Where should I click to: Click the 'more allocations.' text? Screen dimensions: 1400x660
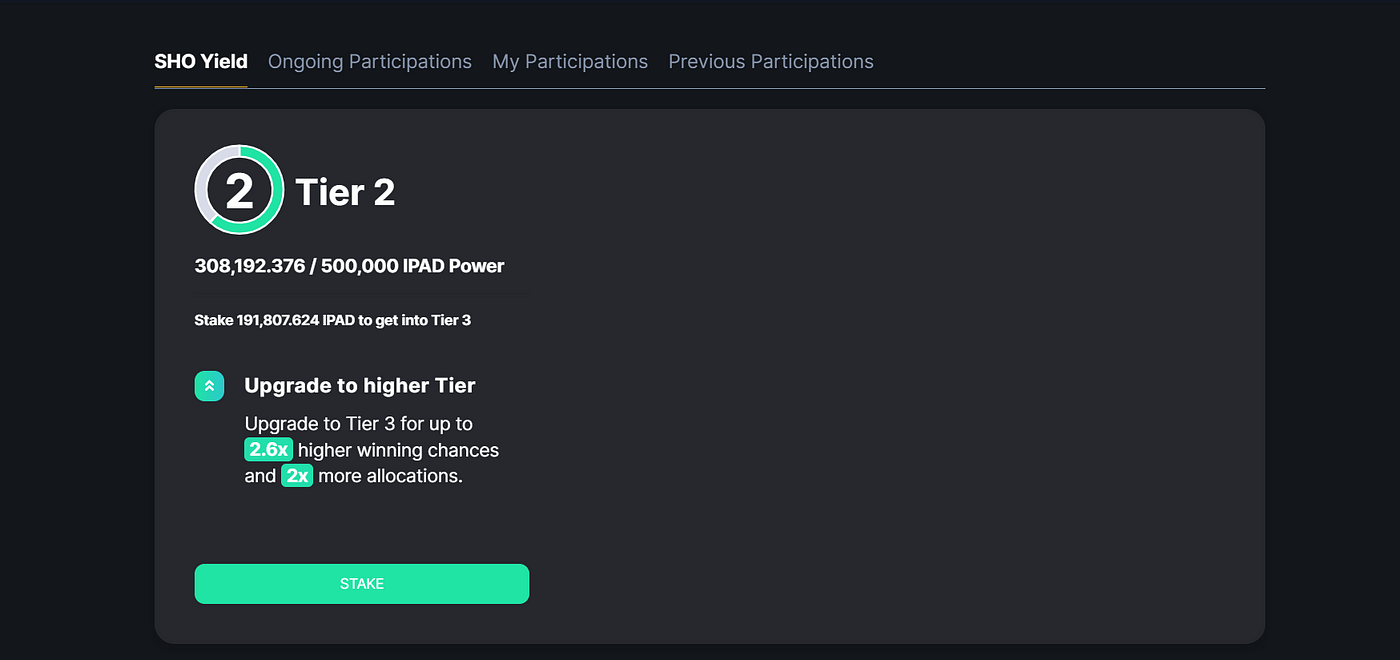tap(390, 476)
